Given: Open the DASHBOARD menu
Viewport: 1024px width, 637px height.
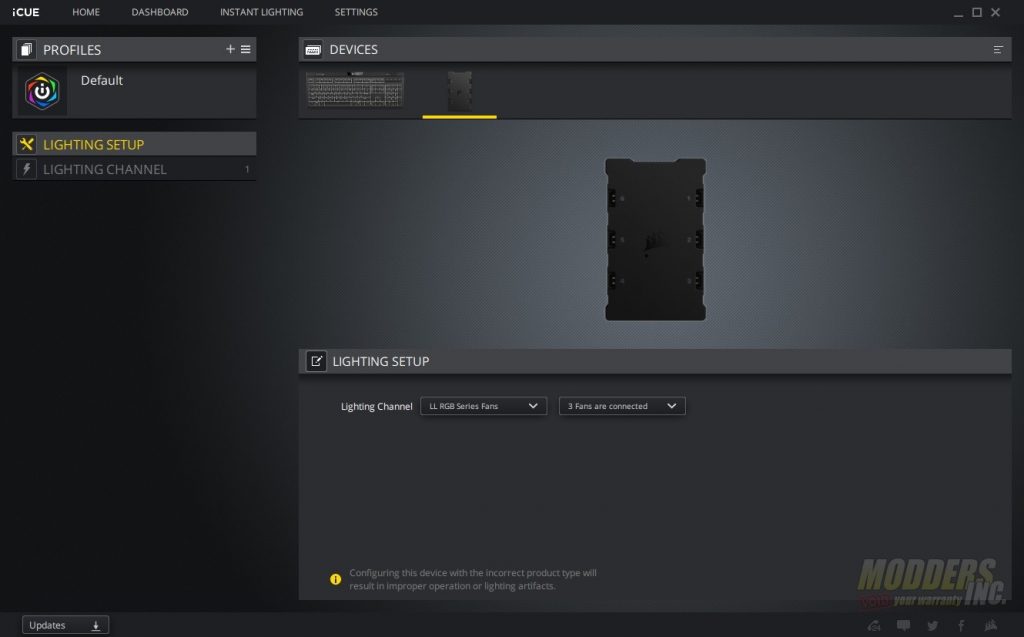Looking at the screenshot, I should click(x=159, y=12).
